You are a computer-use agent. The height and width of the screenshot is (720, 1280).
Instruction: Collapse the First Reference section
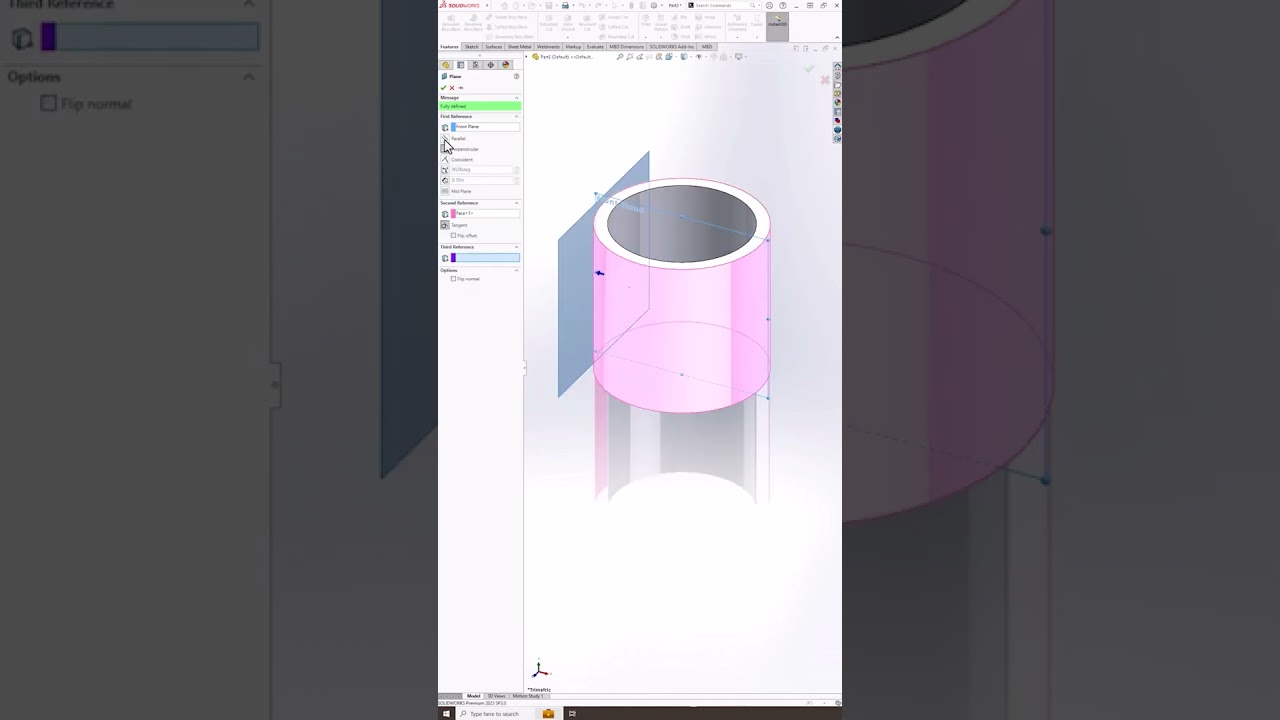517,116
